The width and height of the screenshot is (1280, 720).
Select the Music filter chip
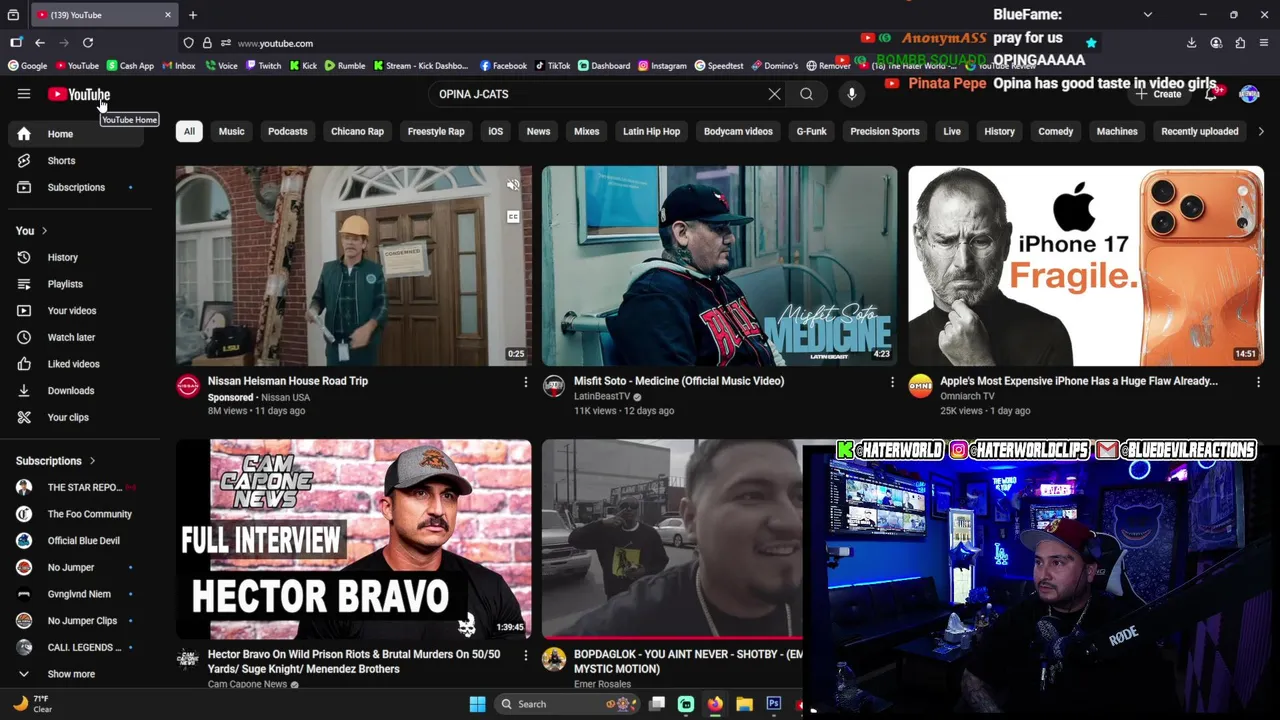coord(231,131)
